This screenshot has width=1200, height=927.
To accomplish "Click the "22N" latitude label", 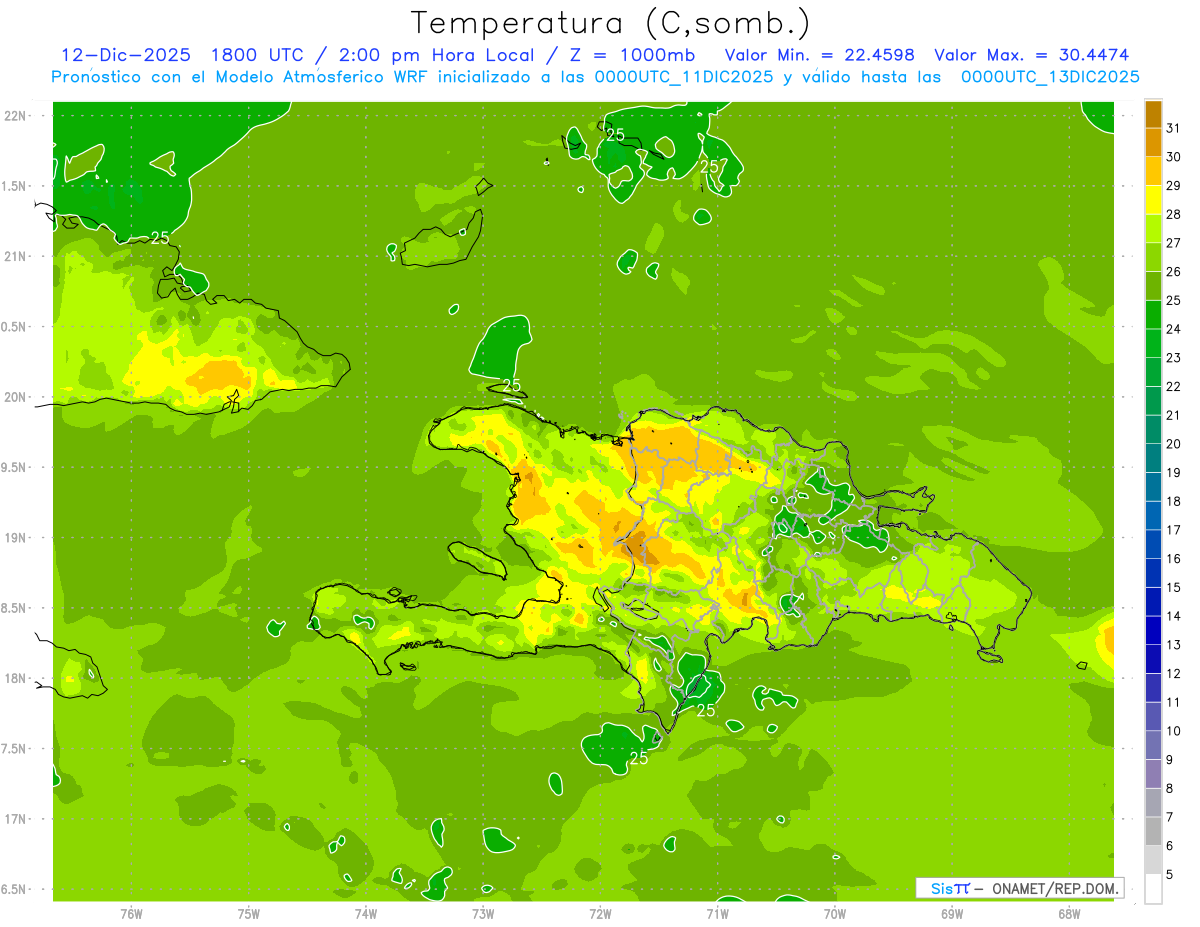I will click(x=17, y=116).
